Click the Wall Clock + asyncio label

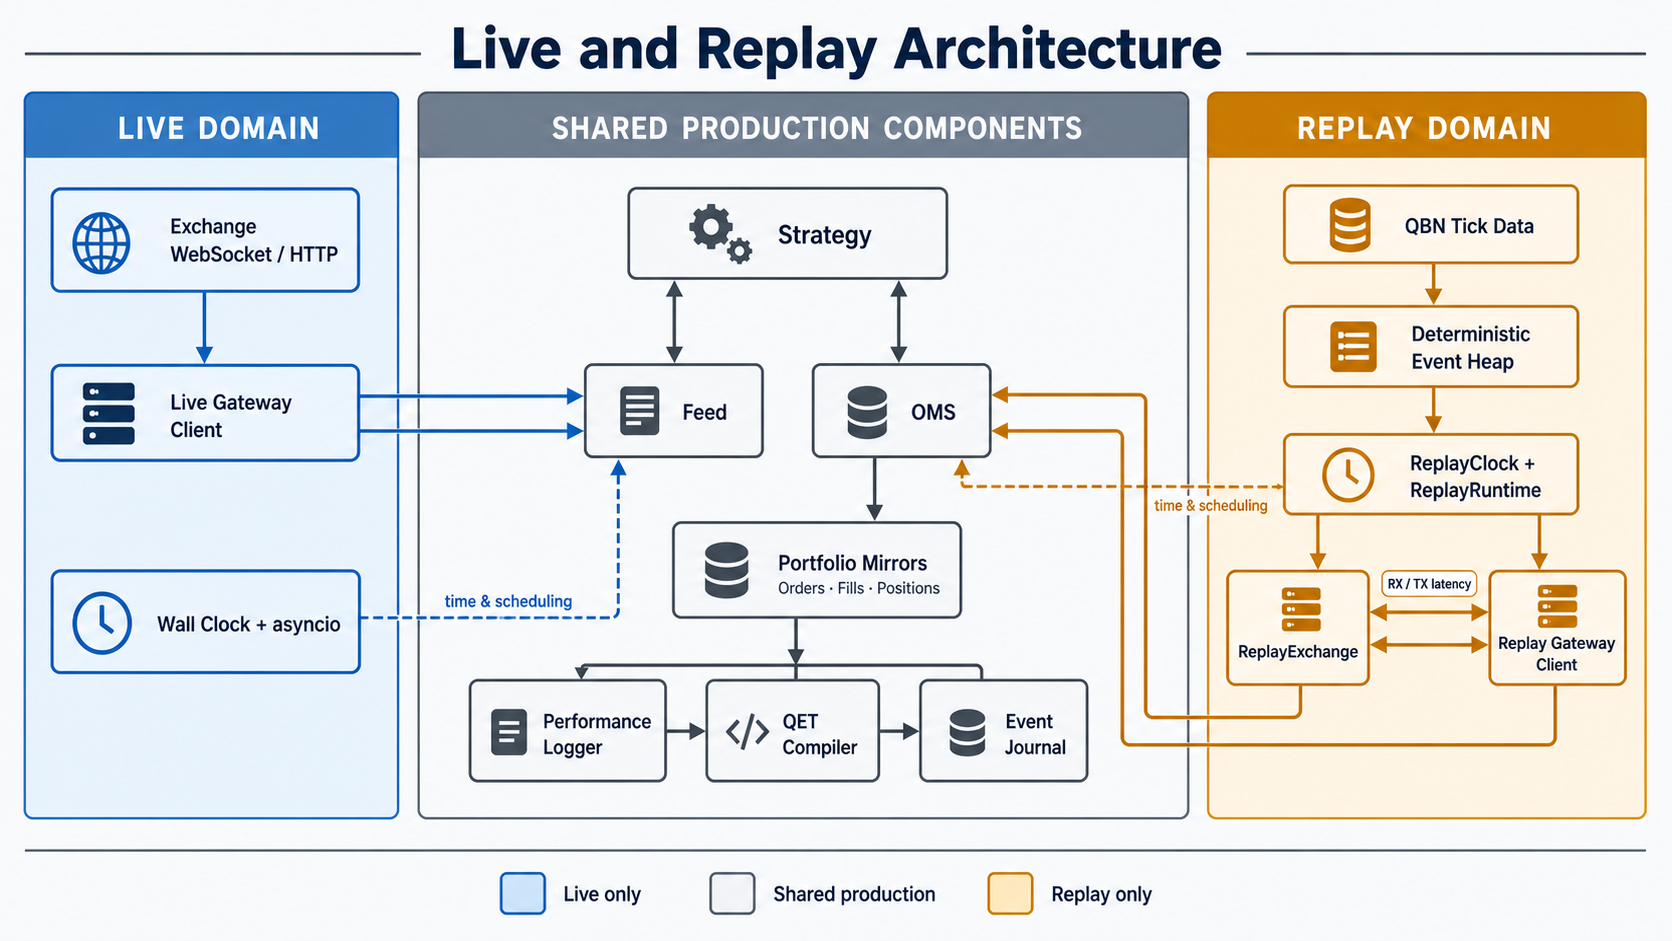[249, 624]
